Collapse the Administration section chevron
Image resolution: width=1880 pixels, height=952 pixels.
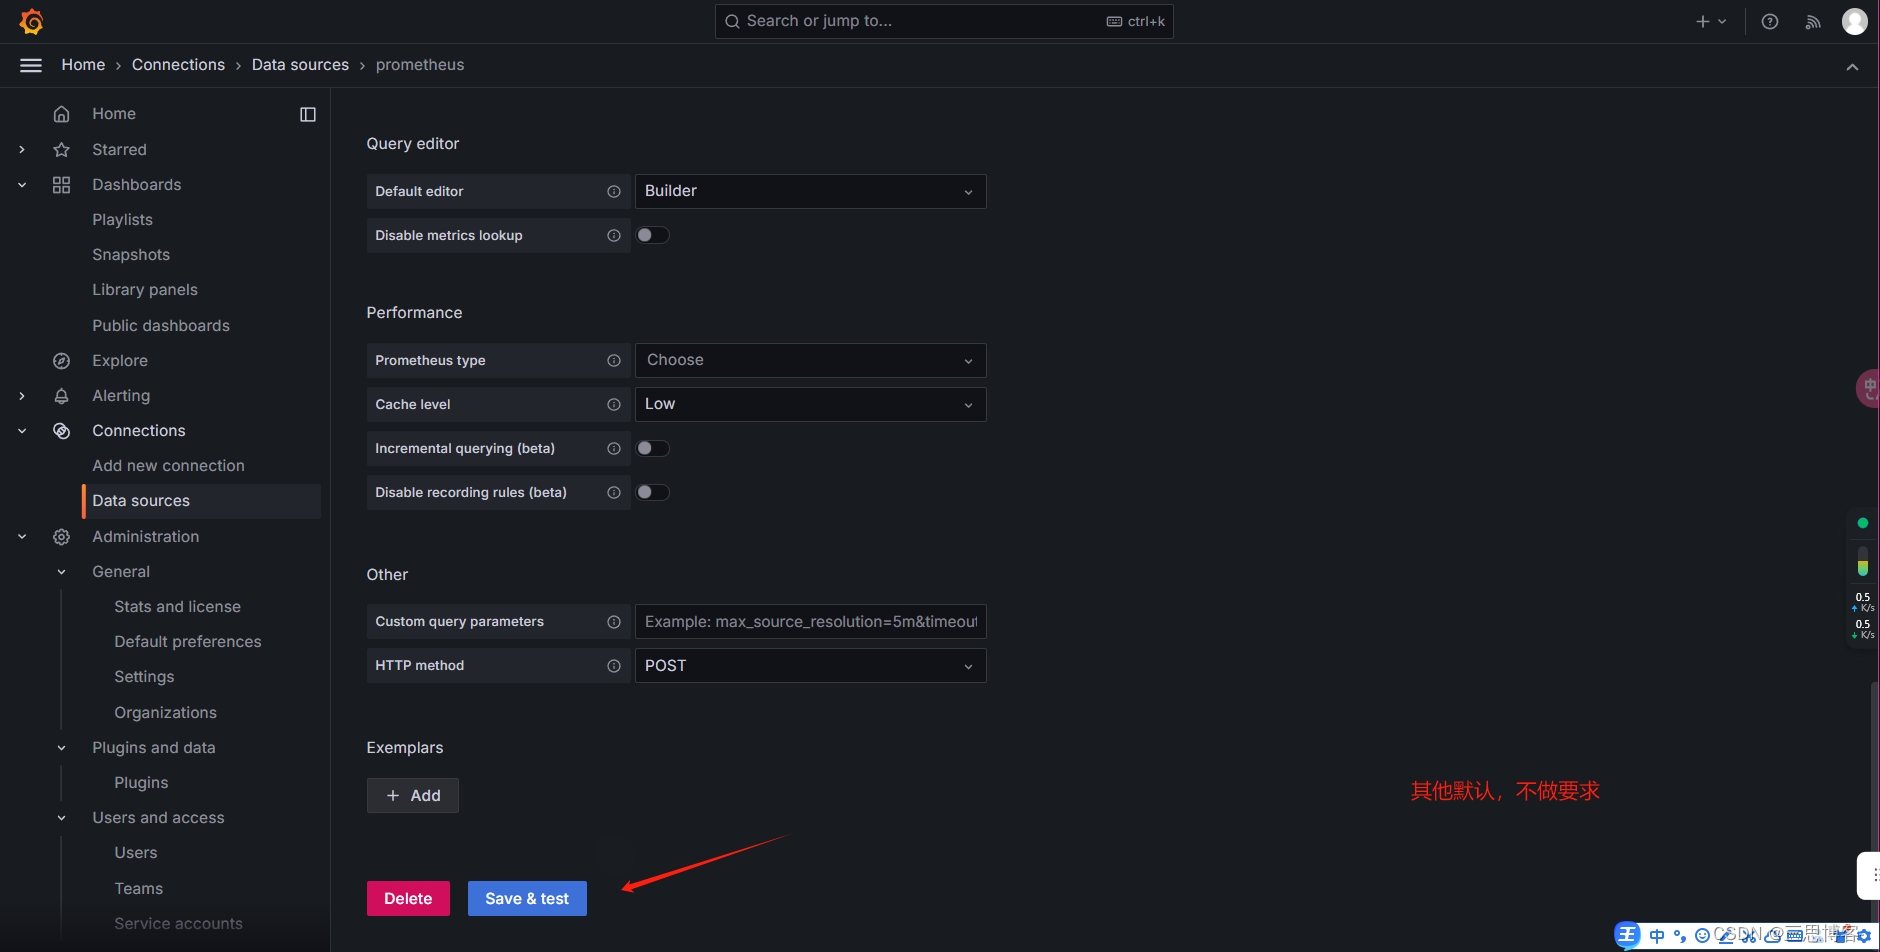pyautogui.click(x=22, y=537)
